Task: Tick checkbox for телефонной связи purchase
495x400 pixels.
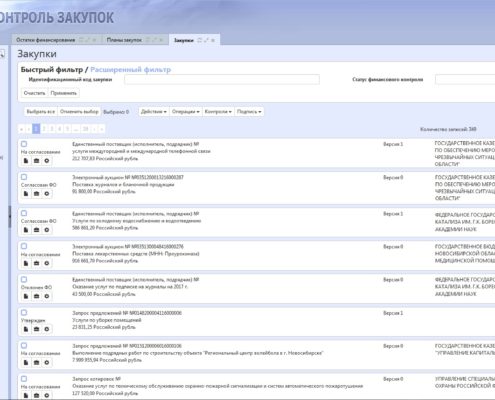Action: click(x=24, y=144)
